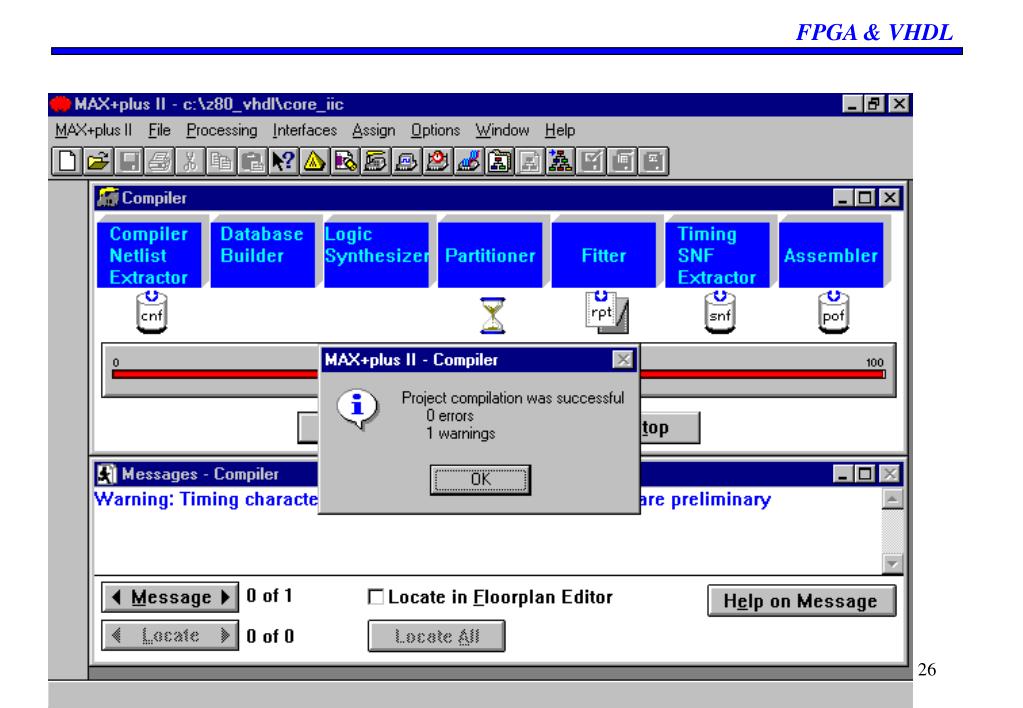Viewport: 1023px width, 708px height.
Task: Open the rpt report file icon
Action: pyautogui.click(x=606, y=313)
